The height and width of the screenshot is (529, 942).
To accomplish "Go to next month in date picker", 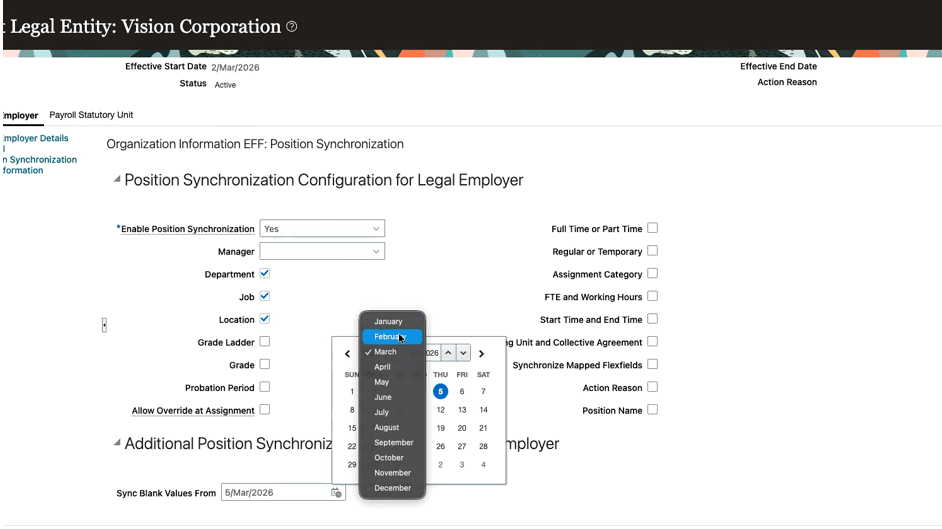I will 481,354.
